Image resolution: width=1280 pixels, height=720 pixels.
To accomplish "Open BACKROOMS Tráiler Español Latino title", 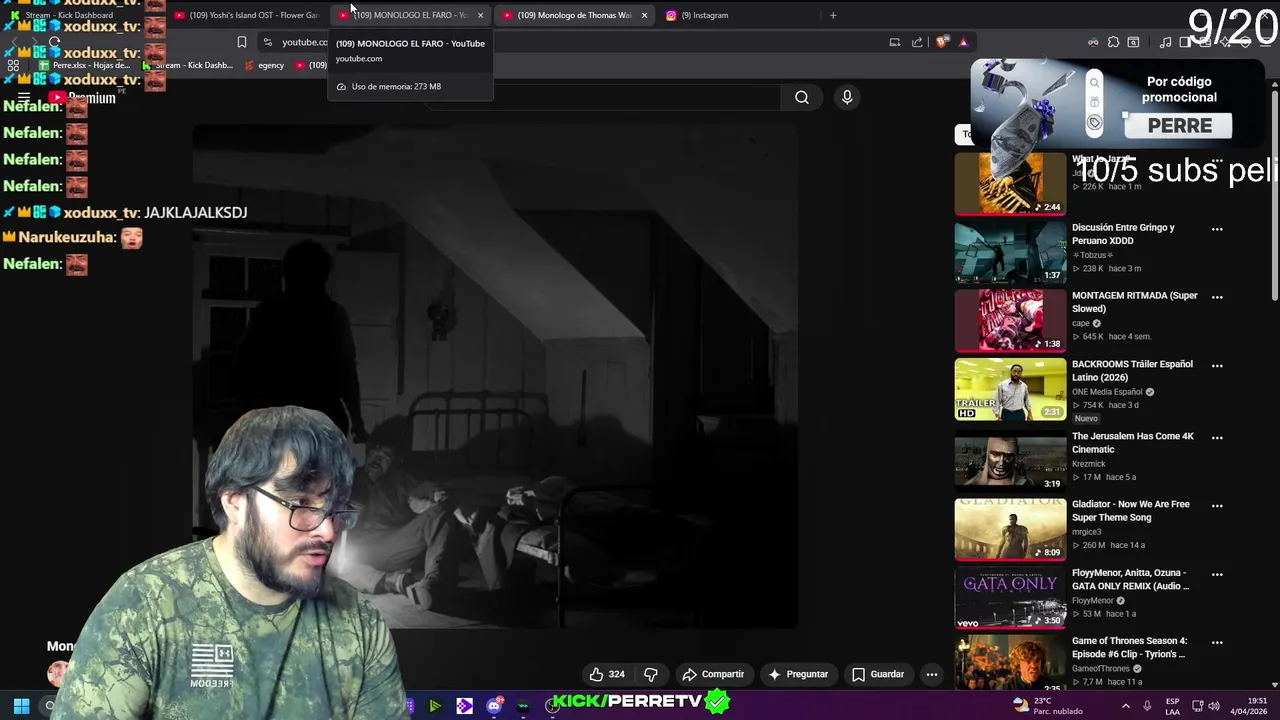I will 1132,371.
